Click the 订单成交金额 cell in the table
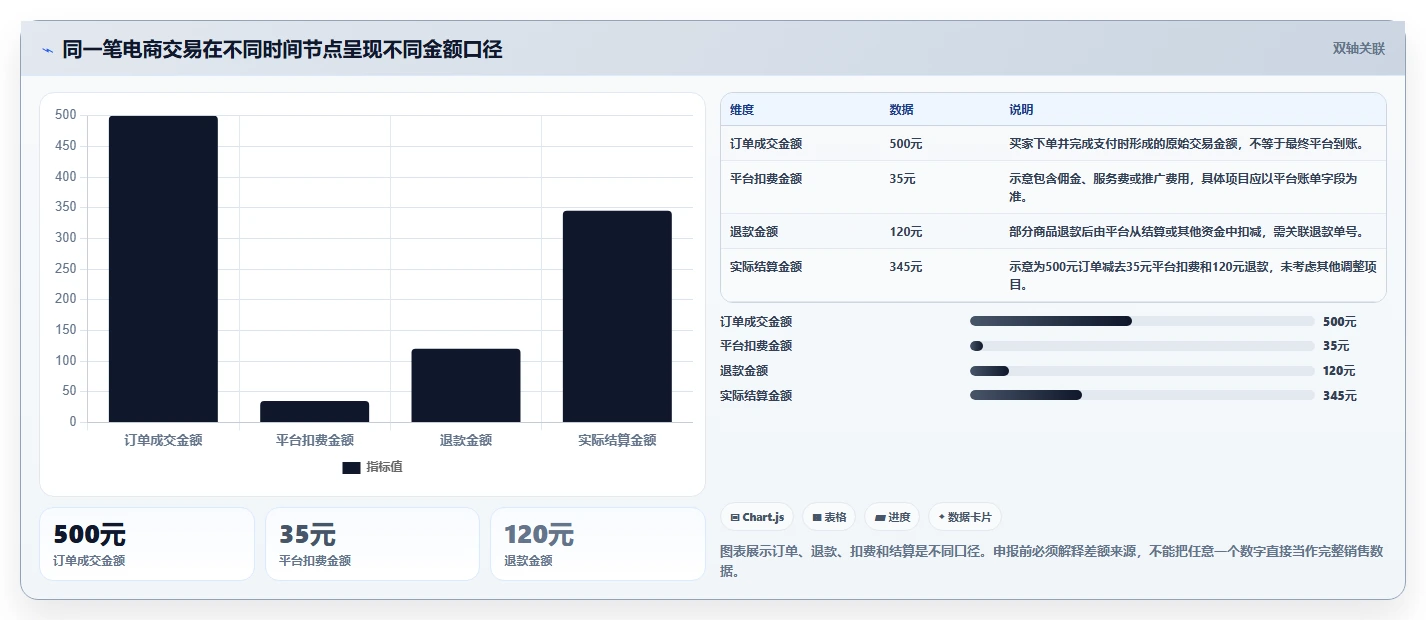The height and width of the screenshot is (620, 1426). coord(766,144)
